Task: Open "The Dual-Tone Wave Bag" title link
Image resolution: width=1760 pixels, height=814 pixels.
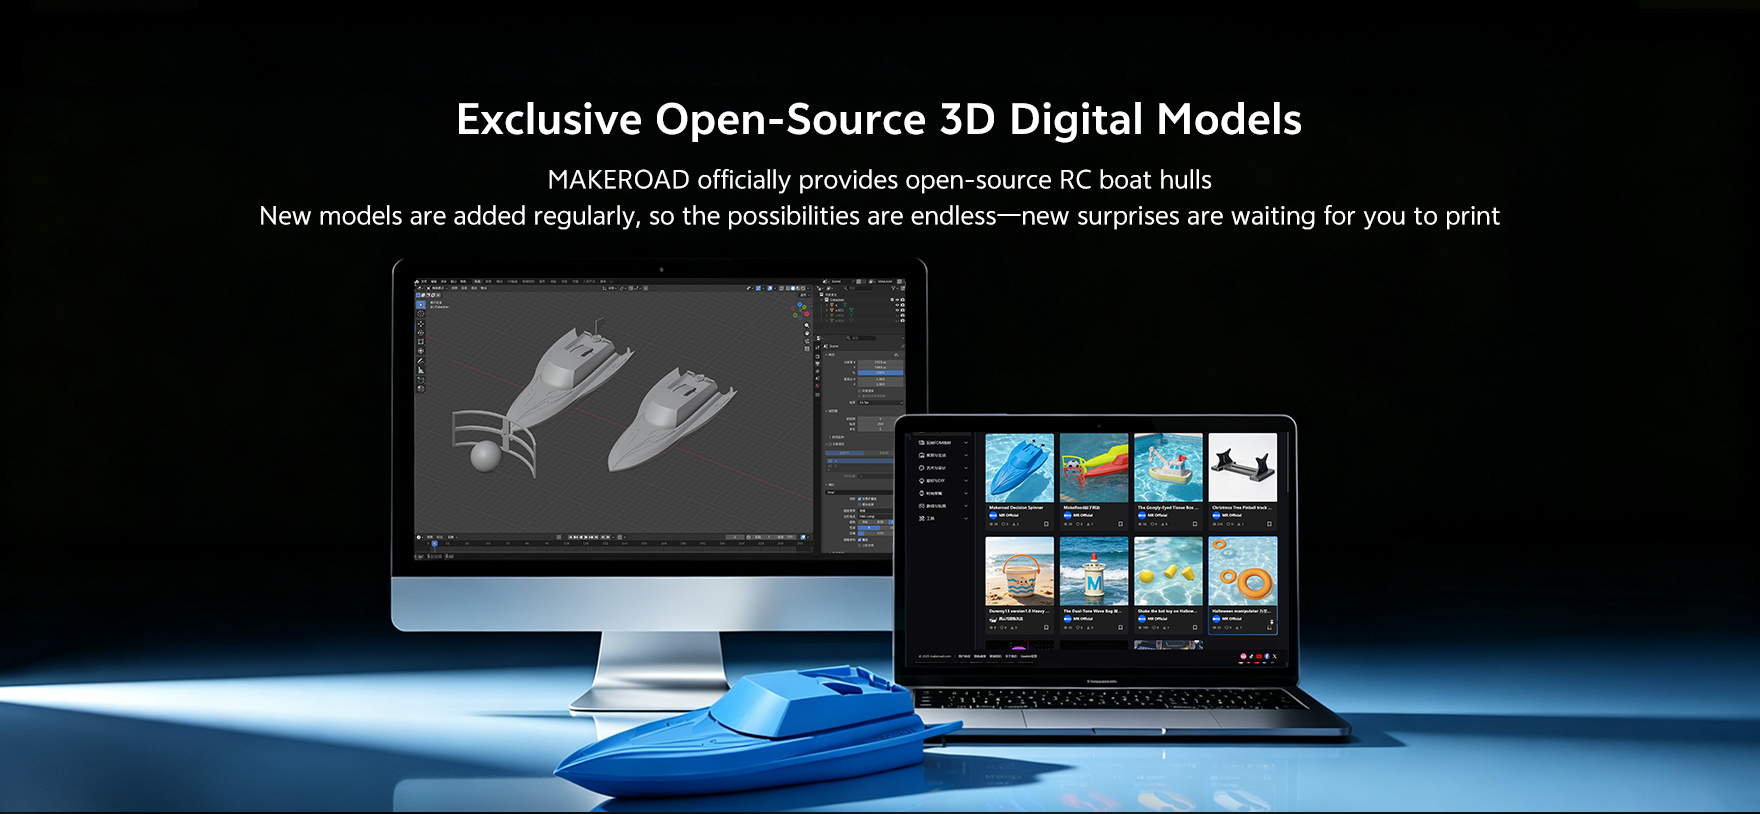Action: [x=1092, y=611]
